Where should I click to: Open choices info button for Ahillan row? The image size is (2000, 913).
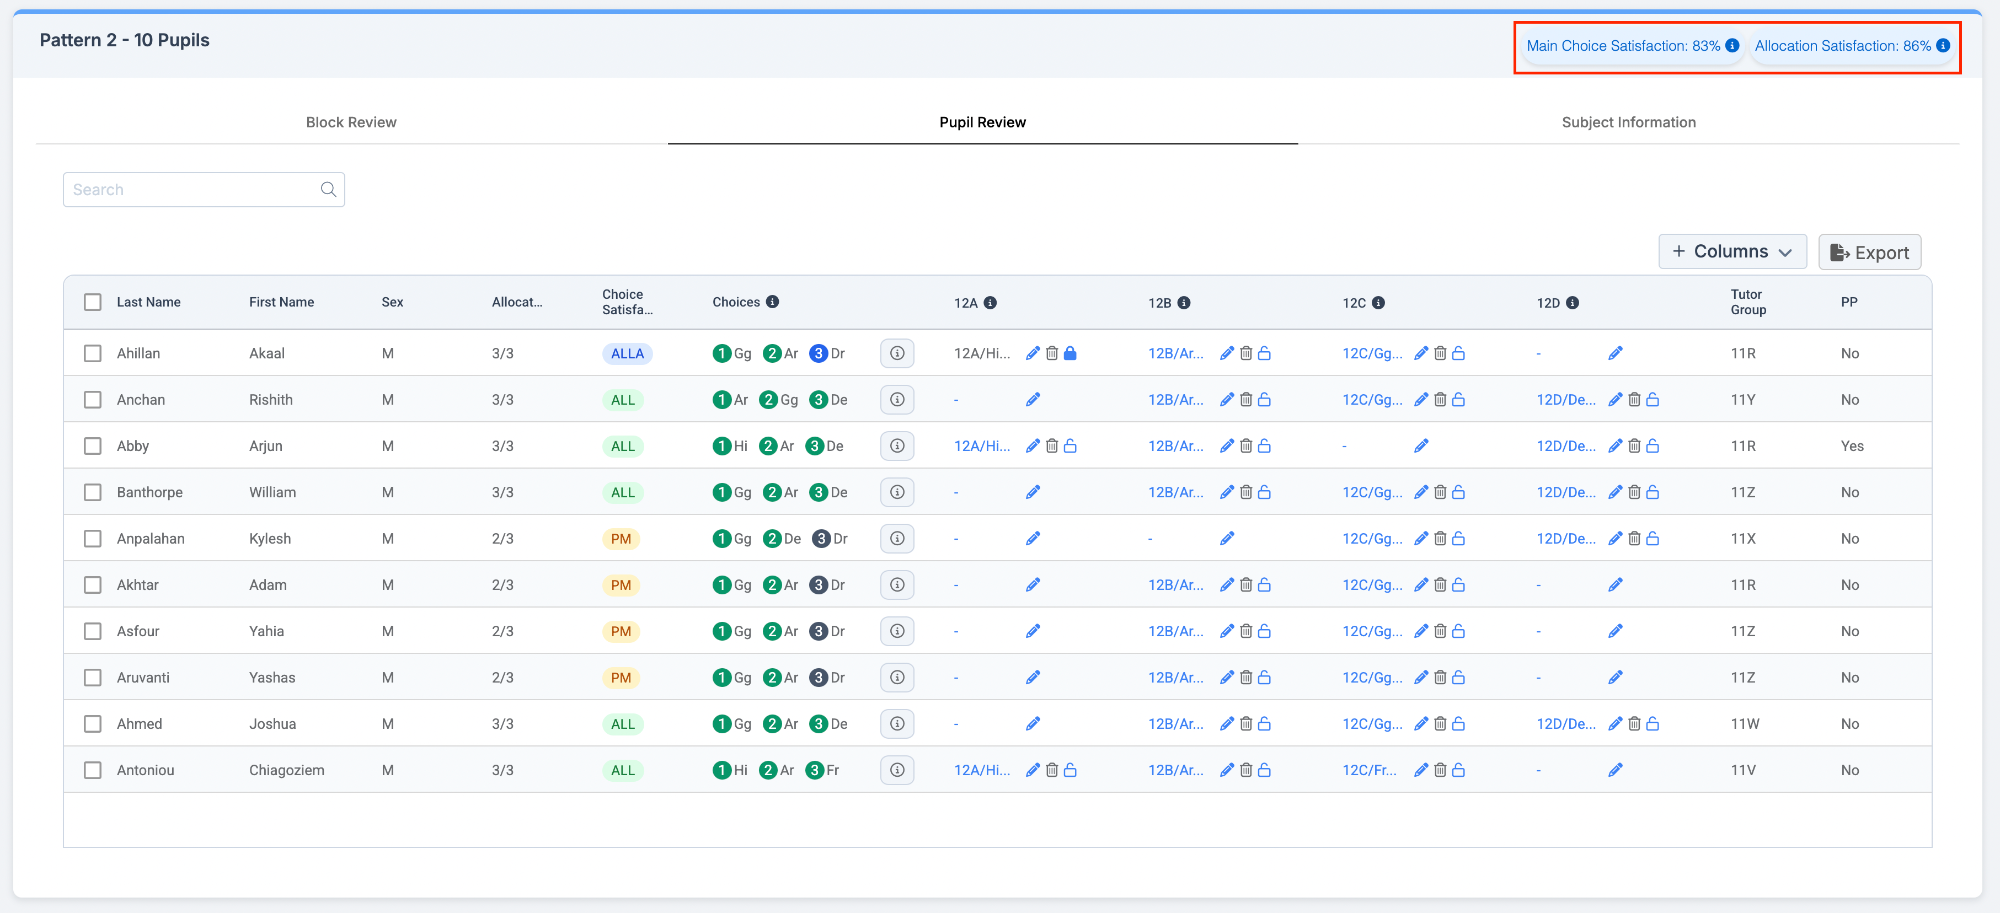(x=897, y=353)
